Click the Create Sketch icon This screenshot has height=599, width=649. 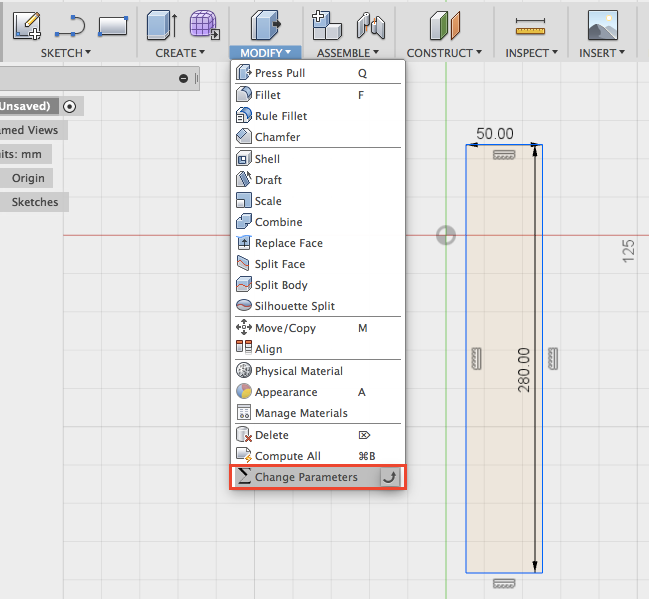(x=27, y=26)
